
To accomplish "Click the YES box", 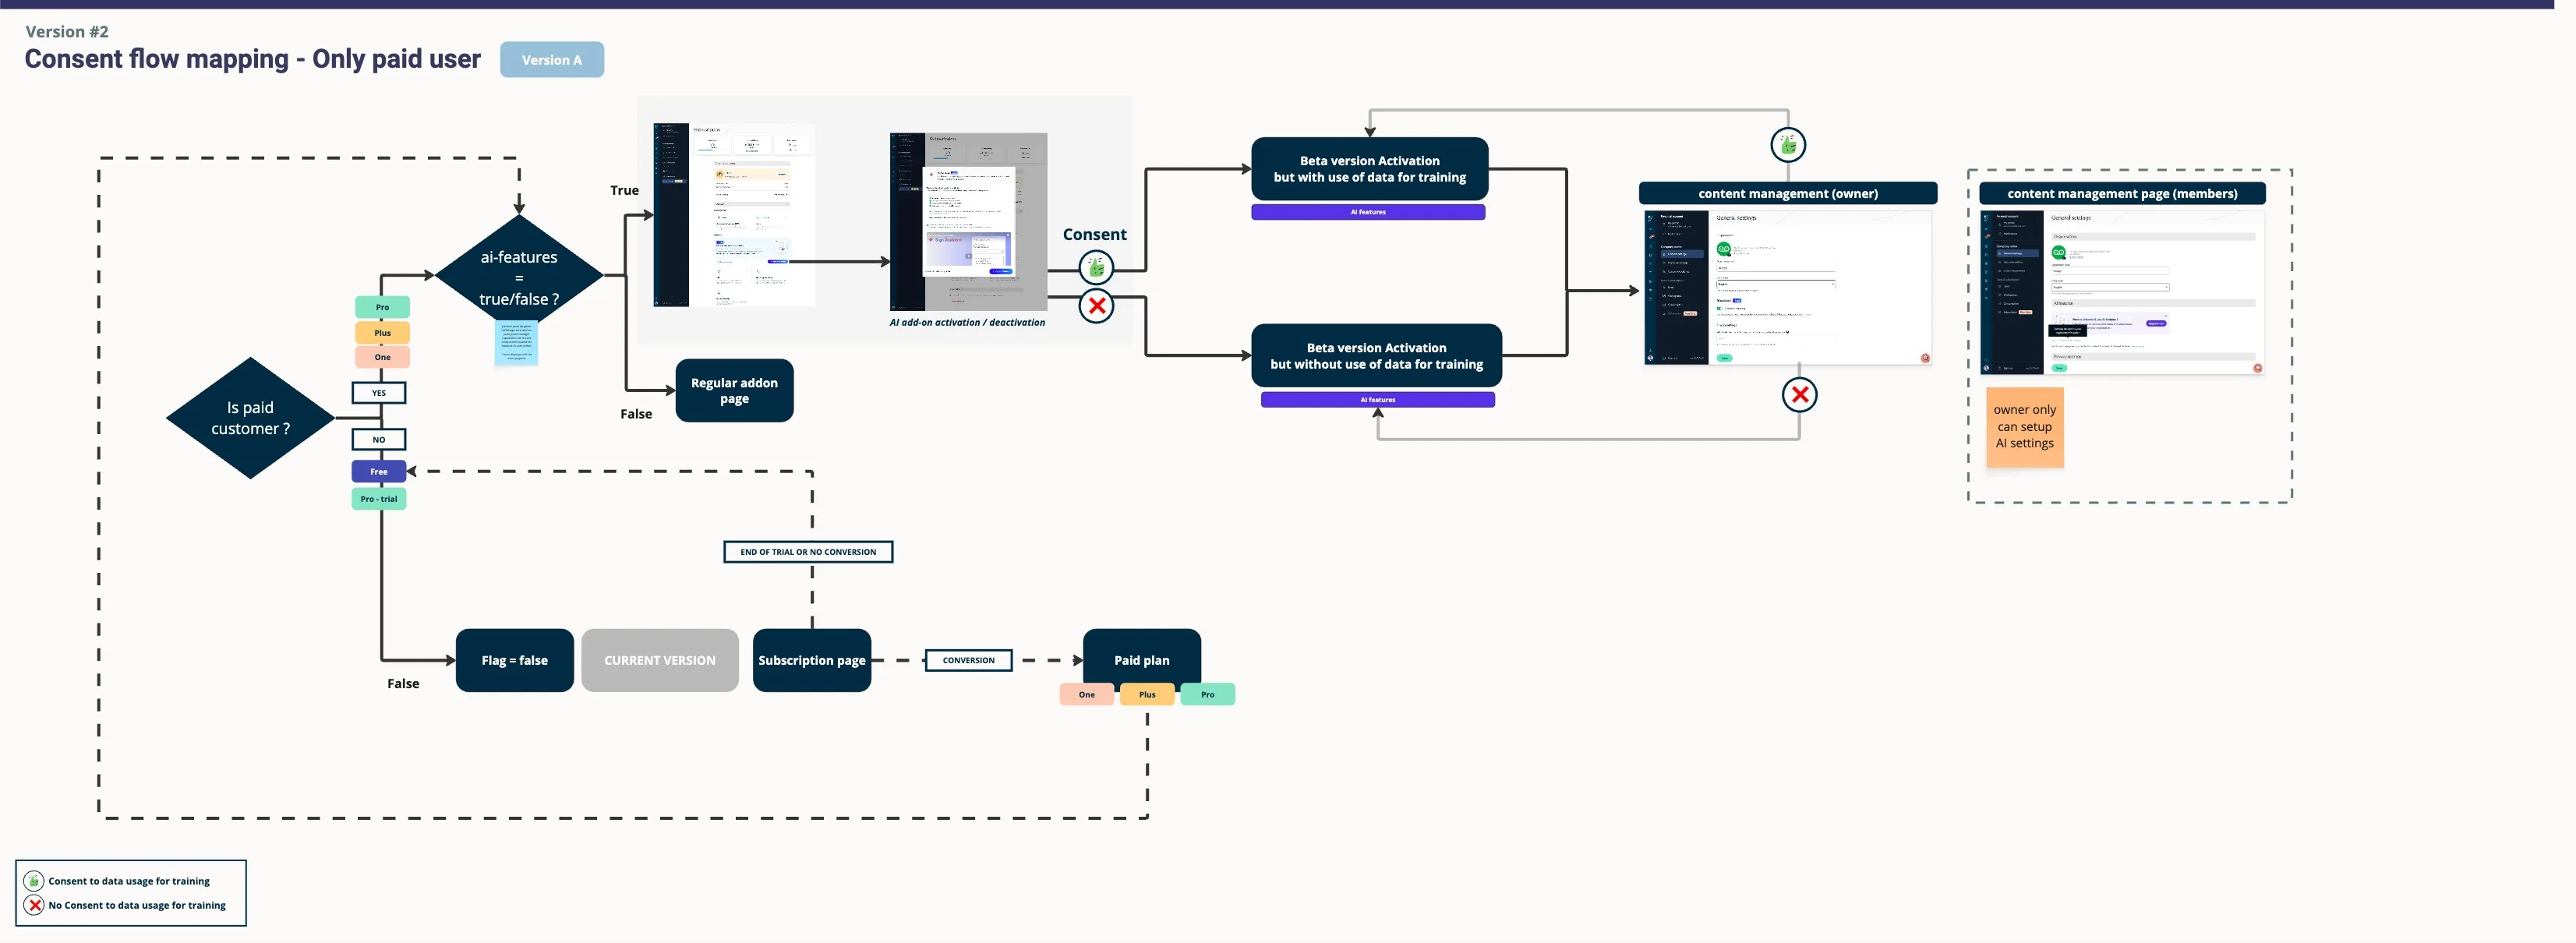I will pyautogui.click(x=379, y=393).
